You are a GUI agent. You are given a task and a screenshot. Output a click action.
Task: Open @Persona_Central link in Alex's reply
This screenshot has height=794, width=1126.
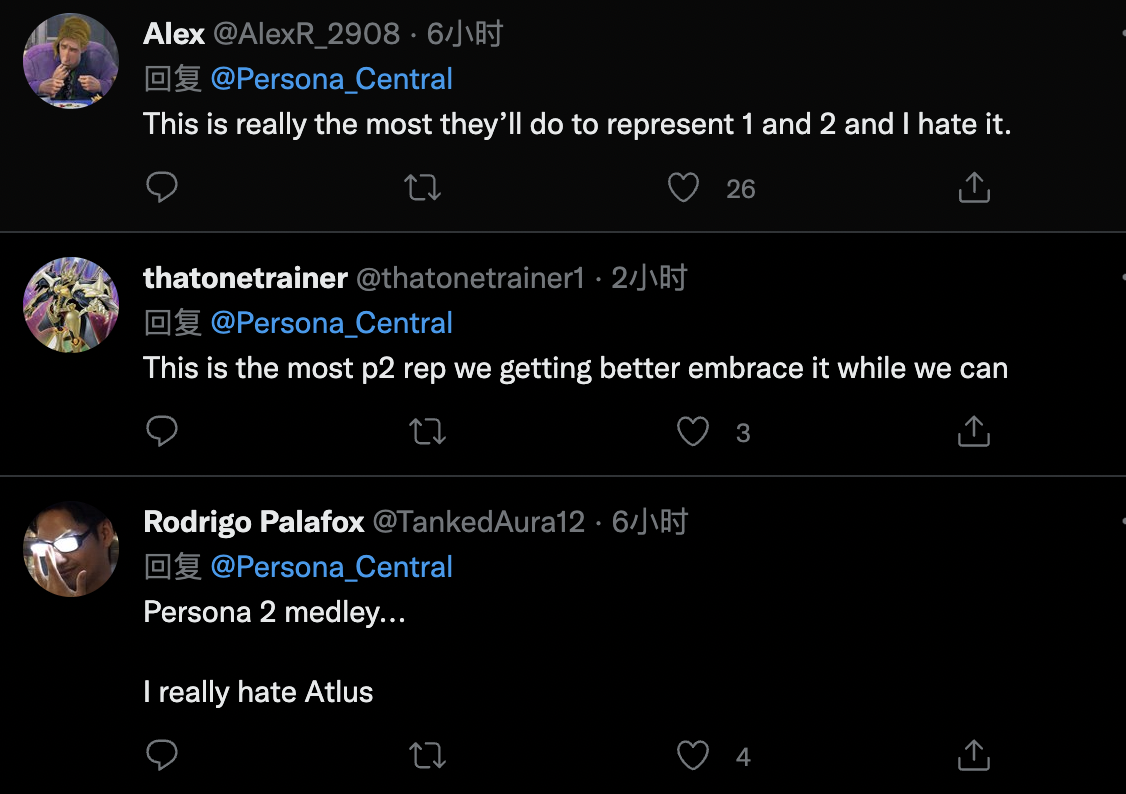(x=331, y=79)
